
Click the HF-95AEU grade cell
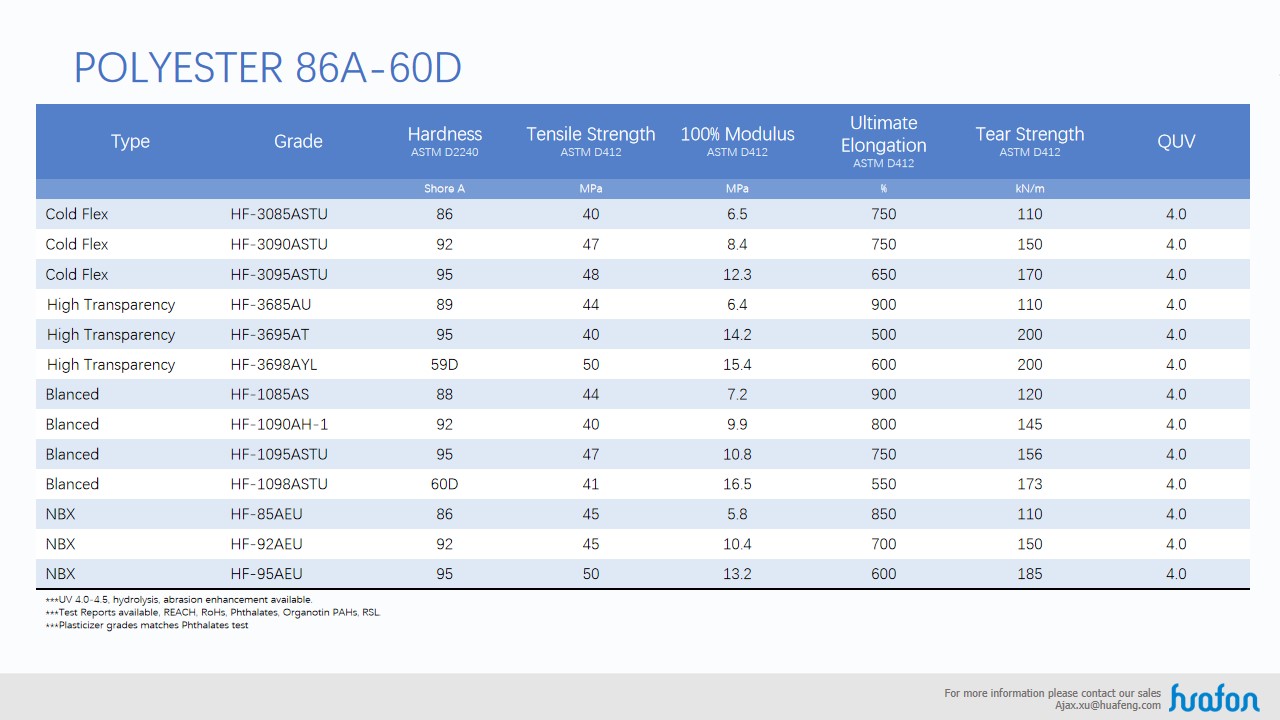(266, 574)
